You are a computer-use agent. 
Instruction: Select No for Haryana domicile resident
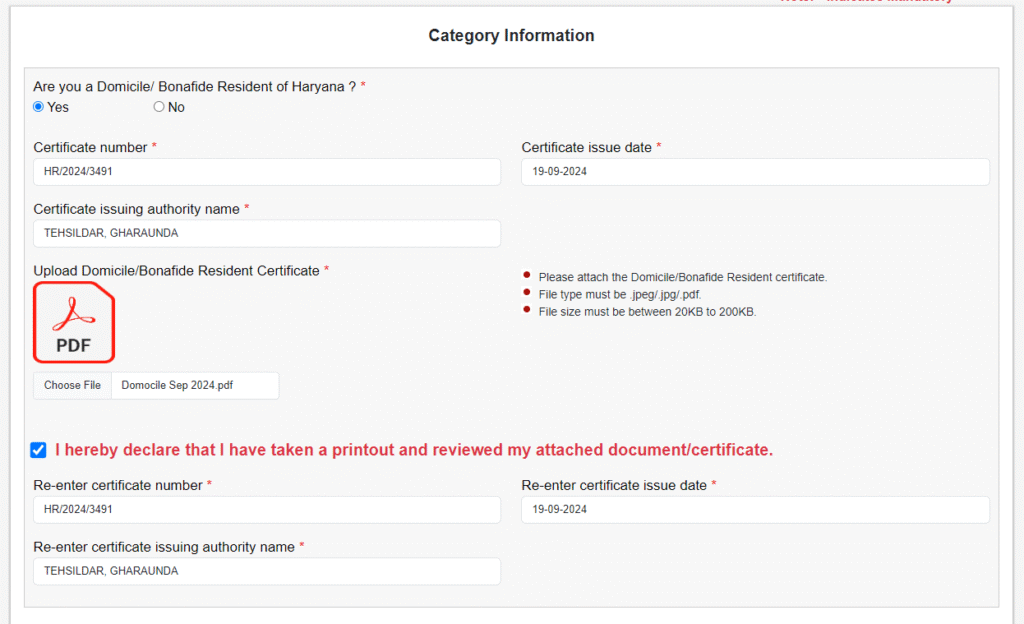159,107
